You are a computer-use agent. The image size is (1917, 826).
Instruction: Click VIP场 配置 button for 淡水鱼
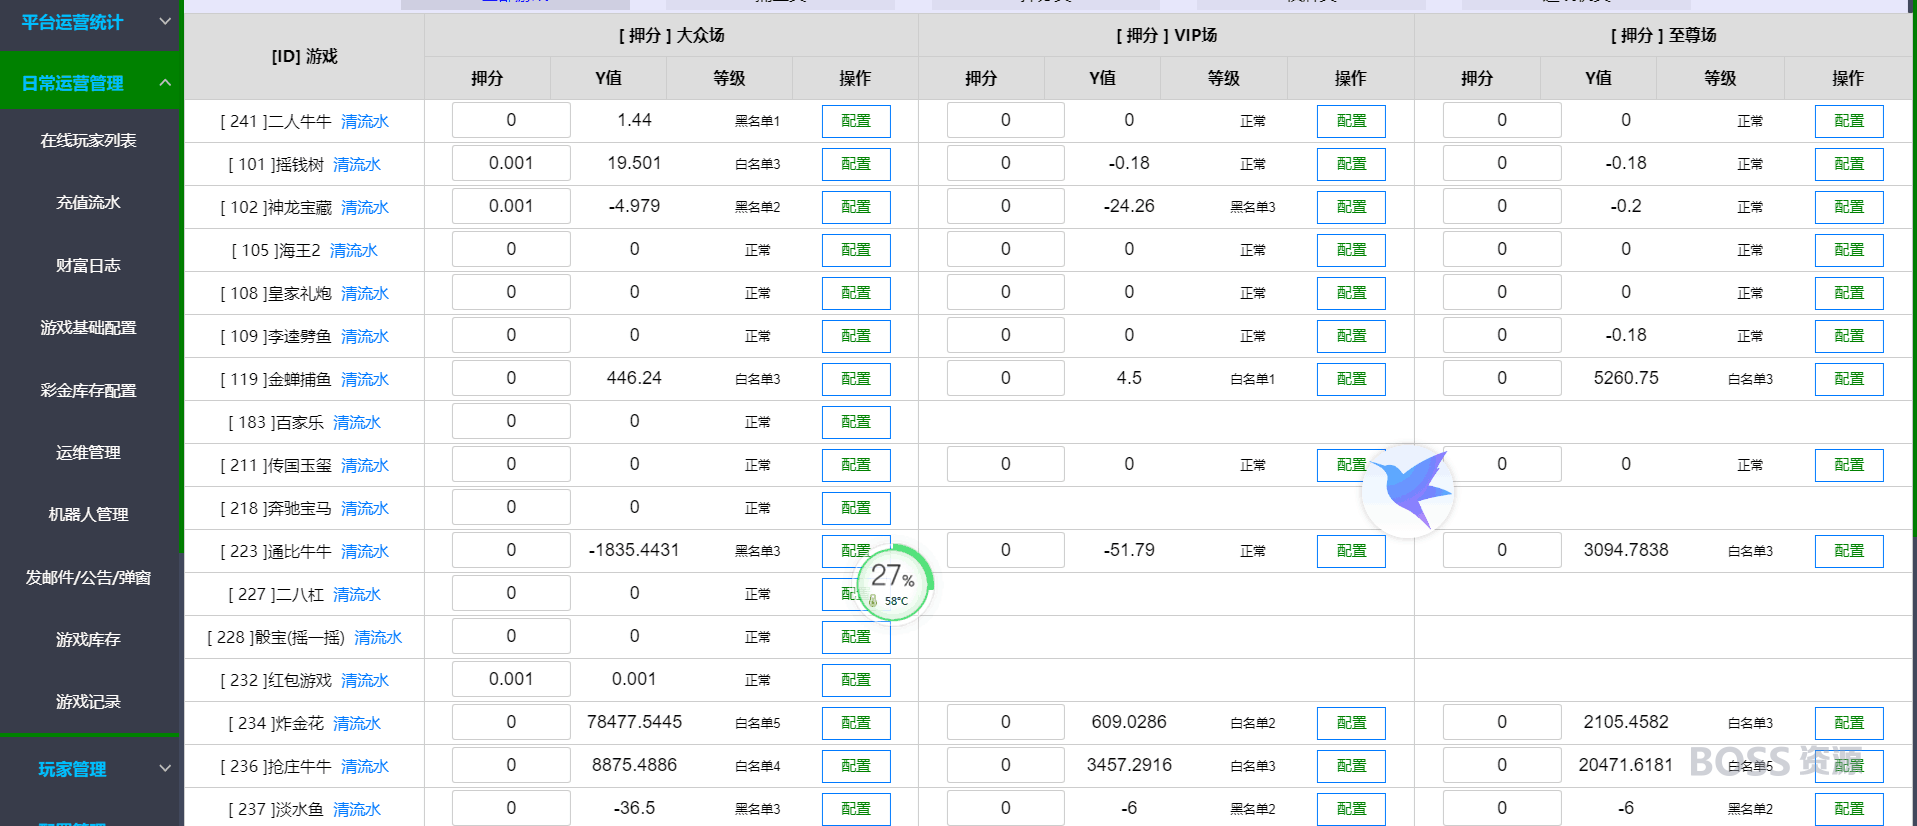[x=1351, y=809]
